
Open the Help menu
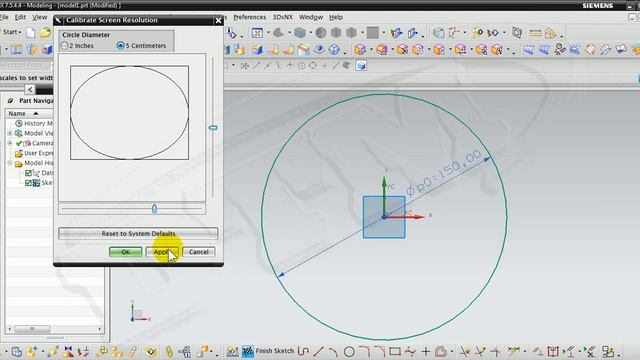(336, 17)
